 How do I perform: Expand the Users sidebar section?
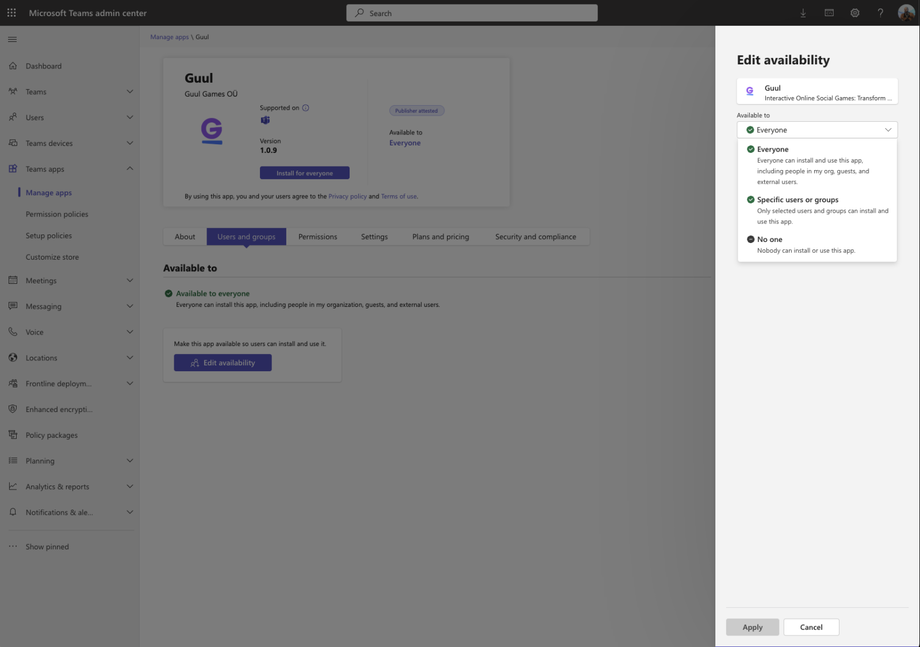click(130, 117)
